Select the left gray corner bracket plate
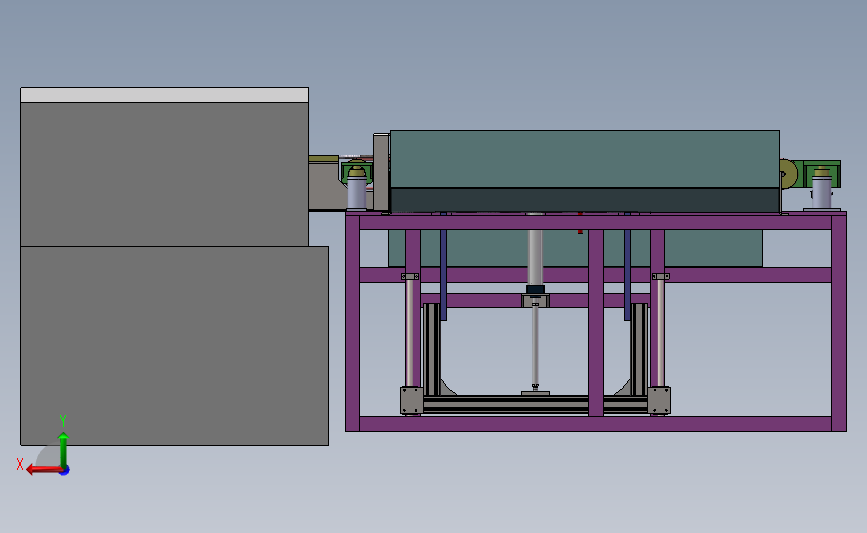Image resolution: width=867 pixels, height=533 pixels. tap(411, 400)
